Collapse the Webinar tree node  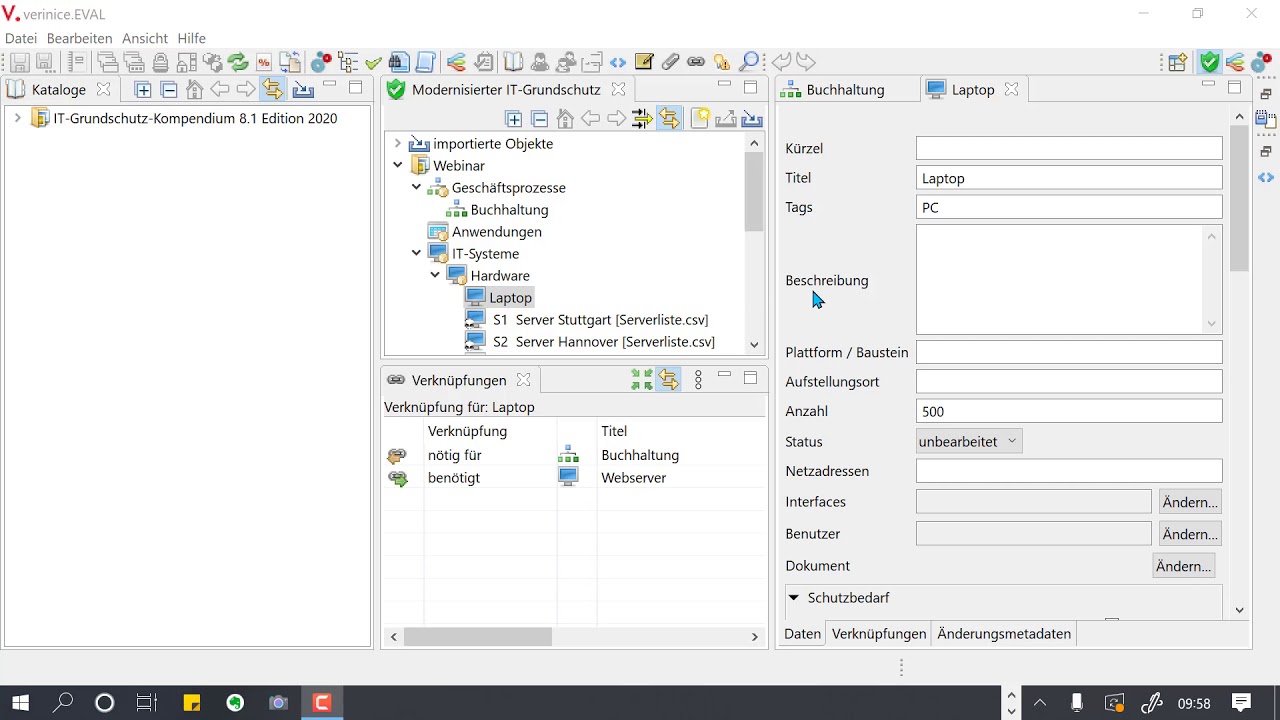(398, 165)
